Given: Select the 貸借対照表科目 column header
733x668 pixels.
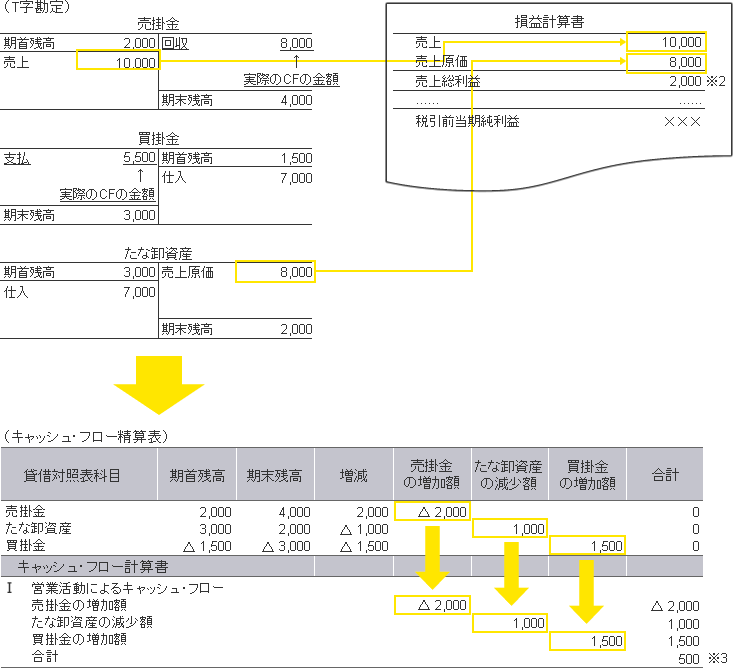Looking at the screenshot, I should click(x=79, y=475).
